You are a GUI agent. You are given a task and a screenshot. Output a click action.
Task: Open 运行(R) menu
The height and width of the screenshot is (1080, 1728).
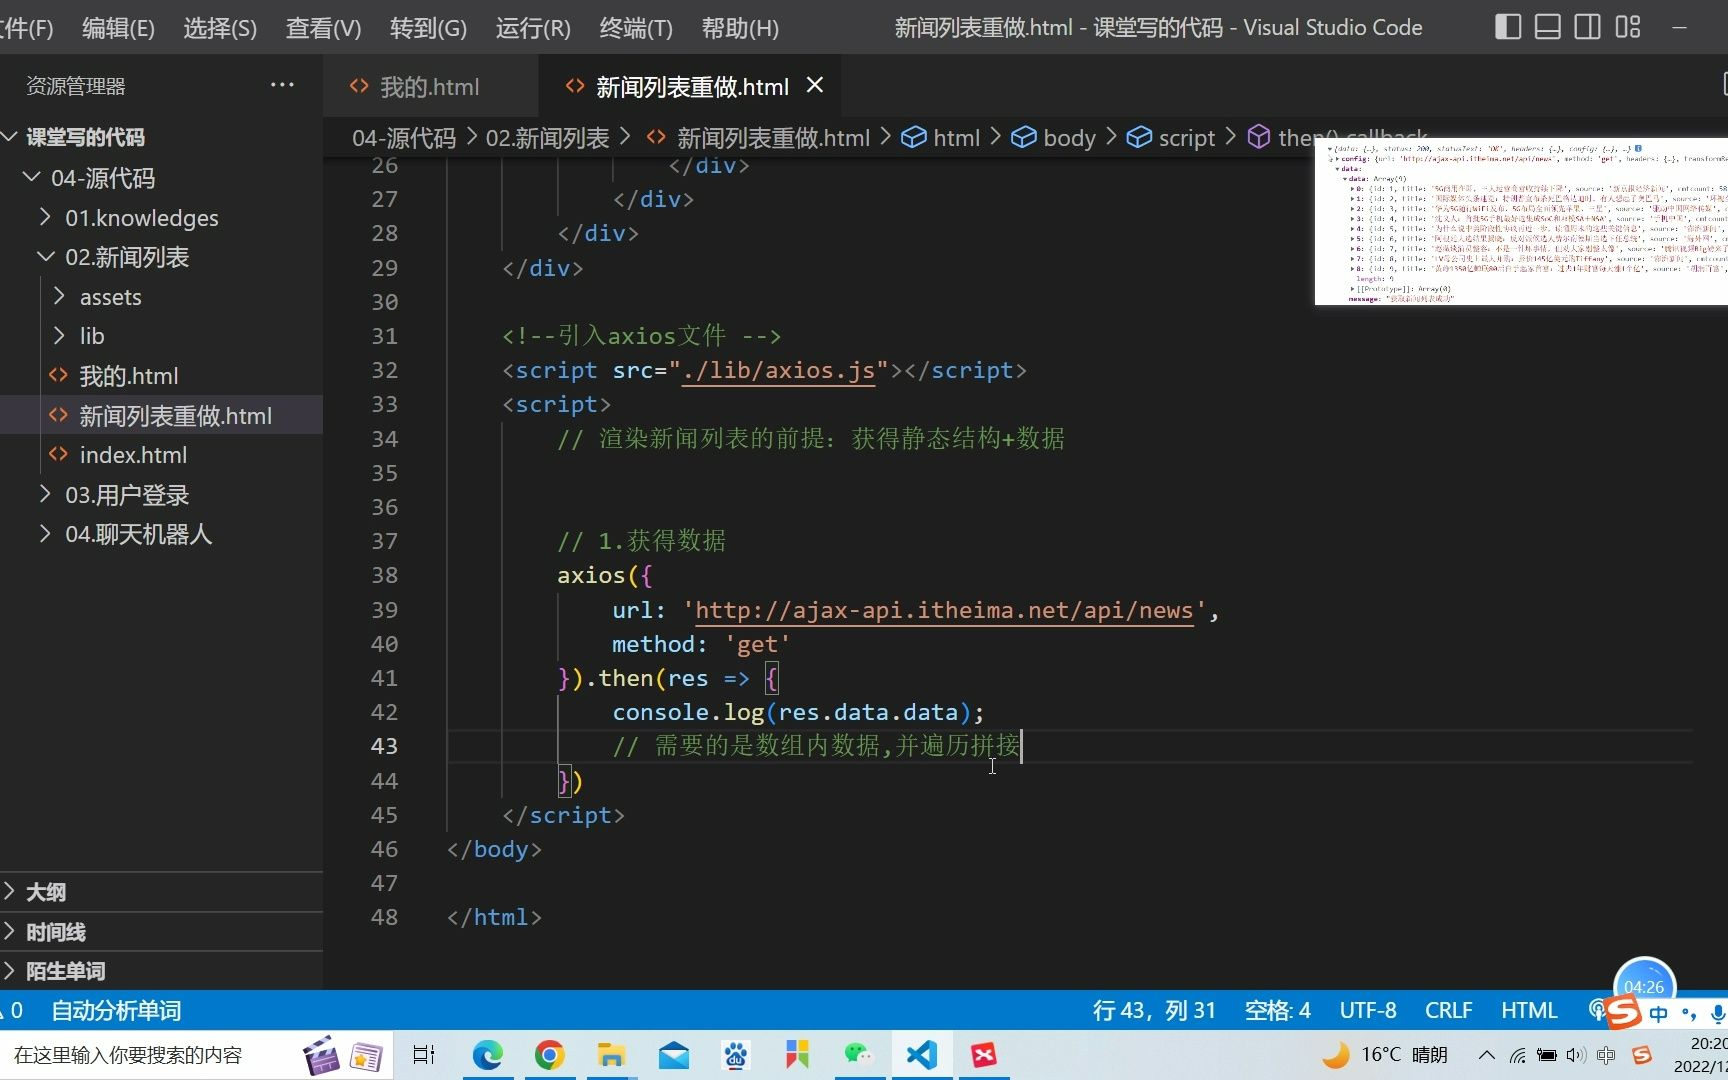point(533,28)
